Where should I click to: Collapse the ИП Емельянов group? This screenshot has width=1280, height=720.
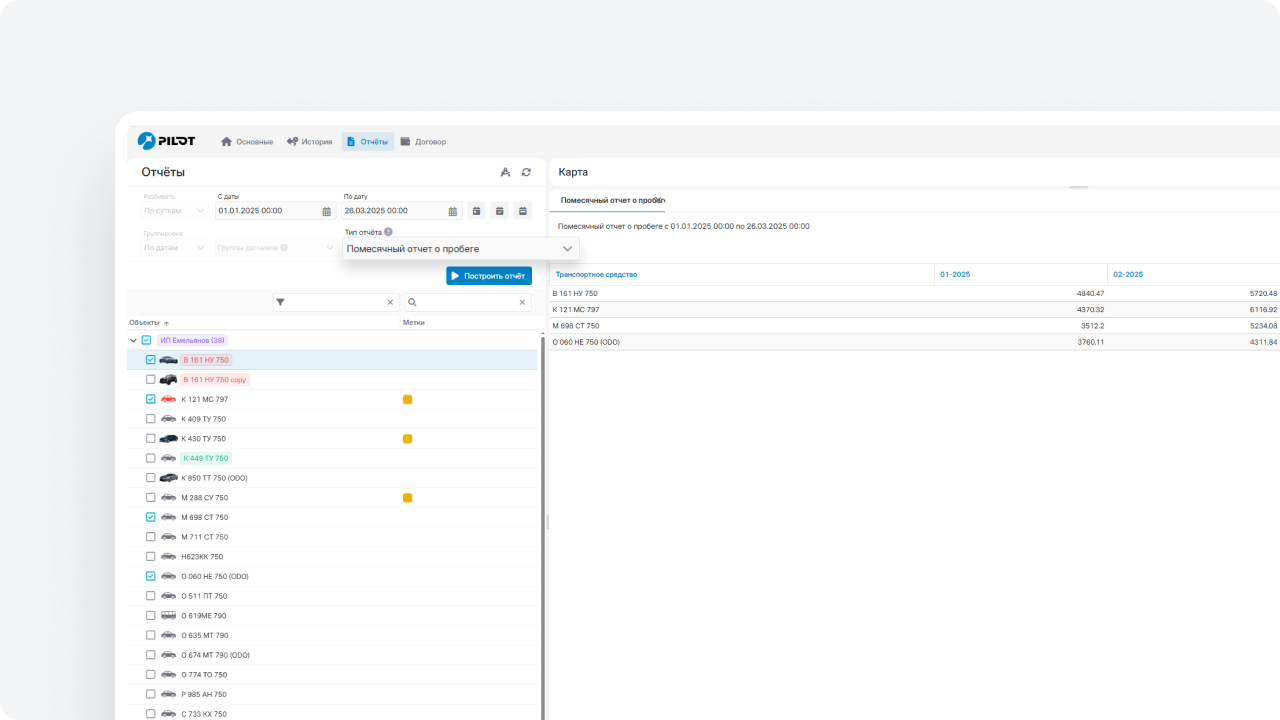(134, 340)
